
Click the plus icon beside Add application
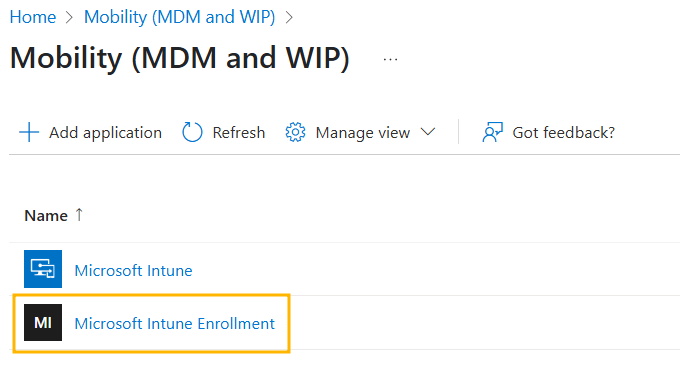tap(29, 132)
